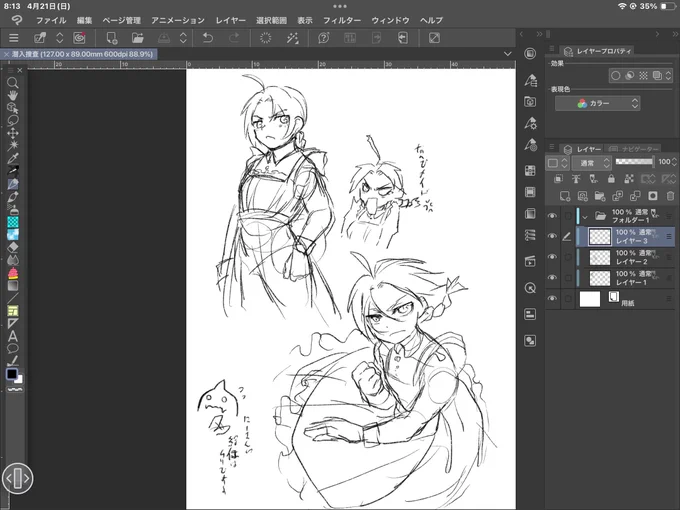This screenshot has width=680, height=510.
Task: Open file with folder icon in command bar
Action: click(137, 38)
